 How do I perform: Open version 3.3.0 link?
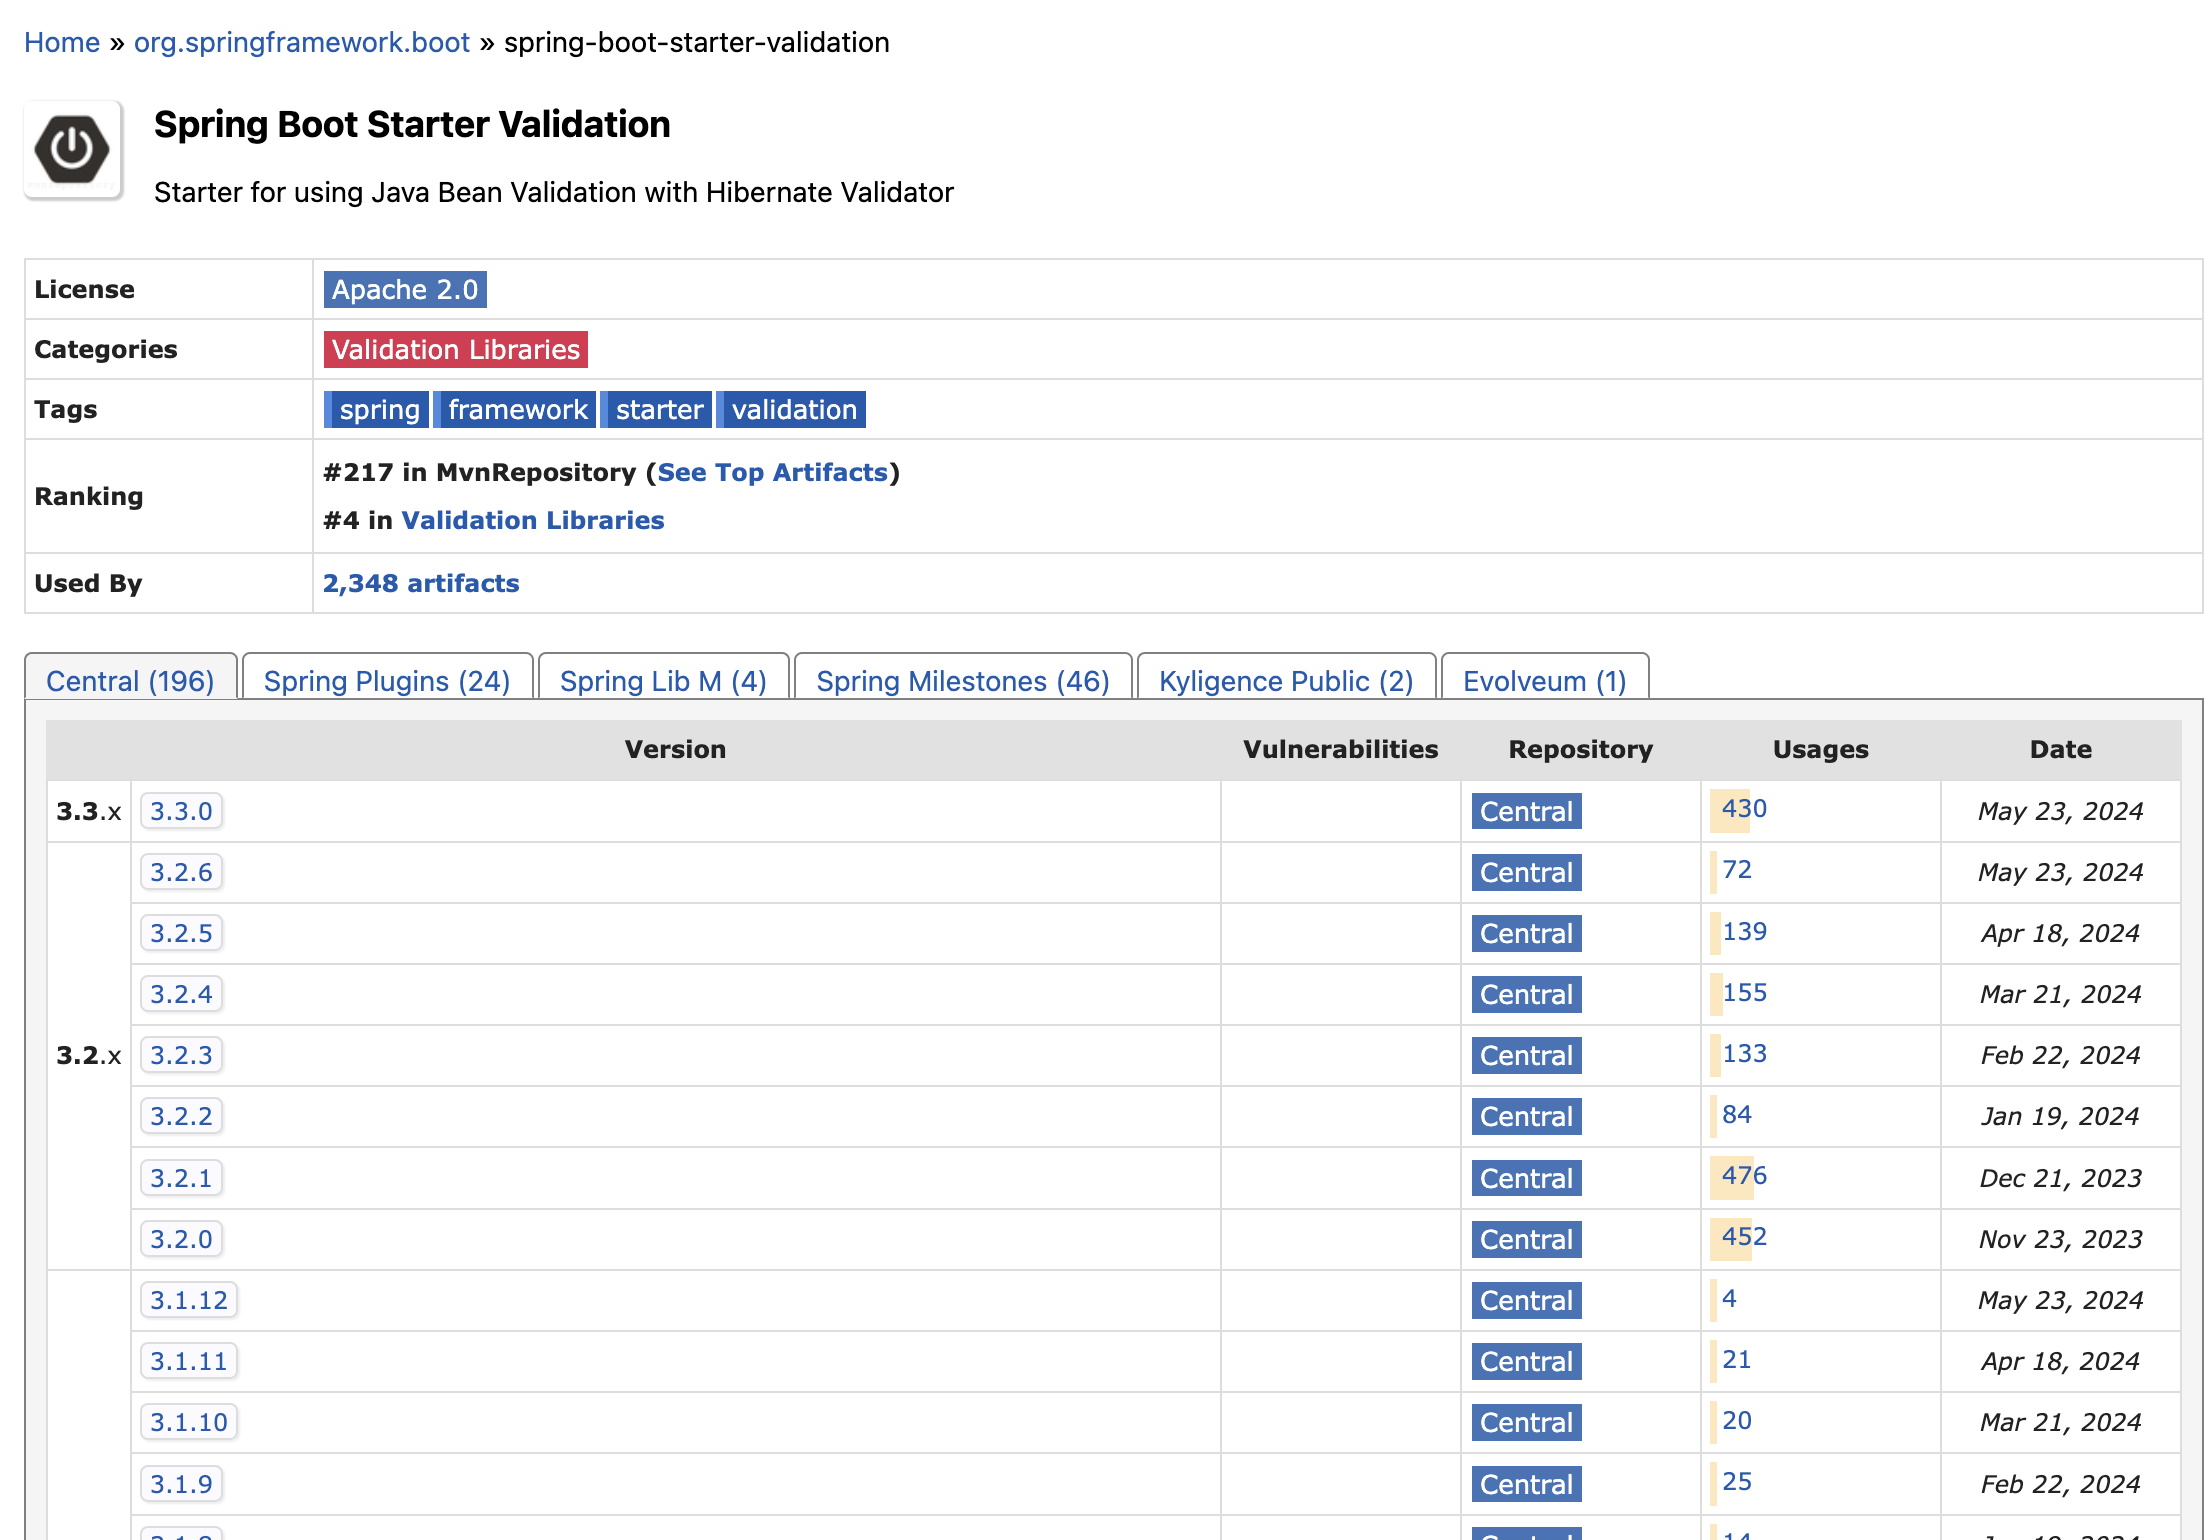pyautogui.click(x=181, y=811)
